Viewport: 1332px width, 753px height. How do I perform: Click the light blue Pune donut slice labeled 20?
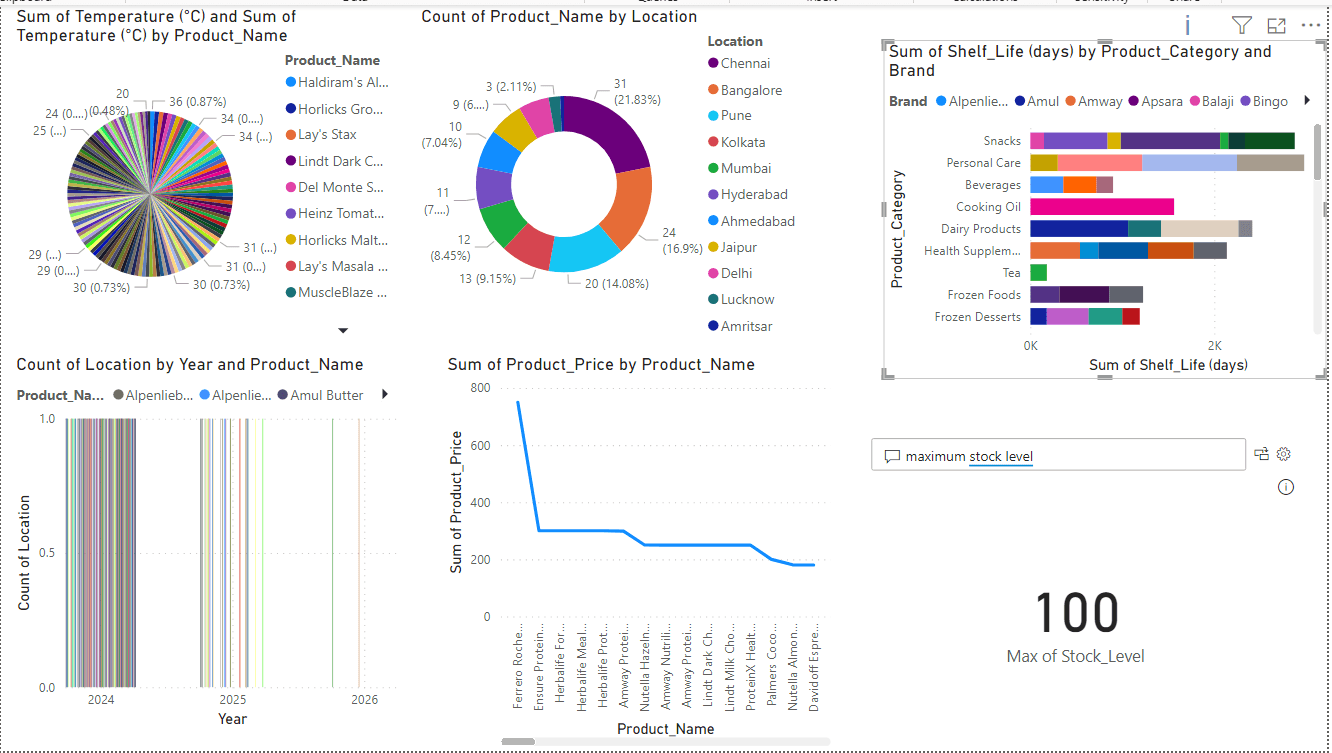[583, 252]
